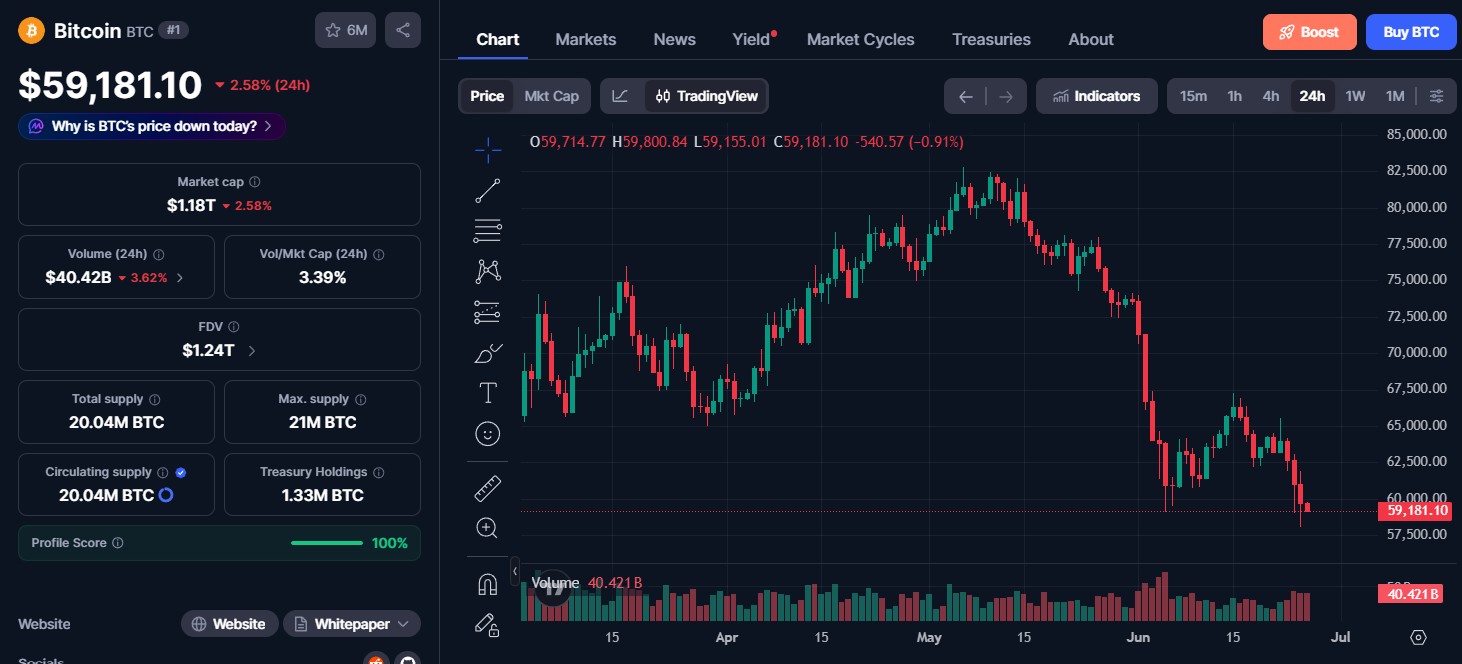Click Treasury Holdings info icon
Image resolution: width=1462 pixels, height=664 pixels.
point(379,472)
